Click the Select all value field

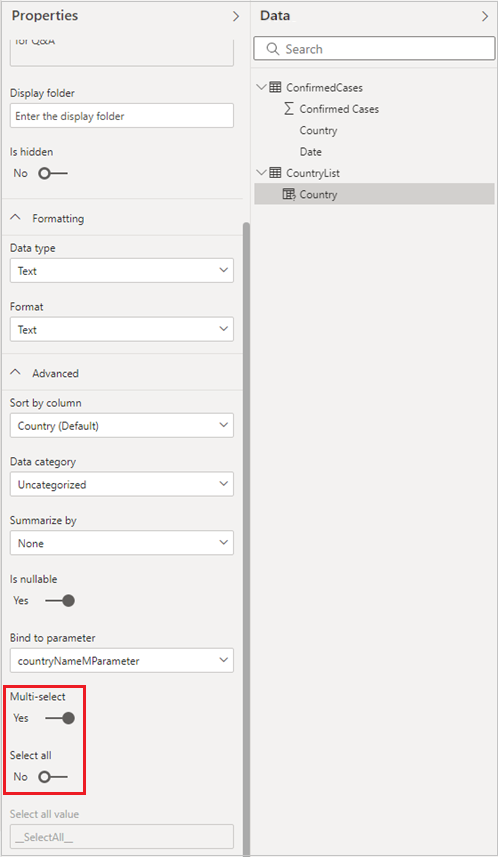(122, 837)
